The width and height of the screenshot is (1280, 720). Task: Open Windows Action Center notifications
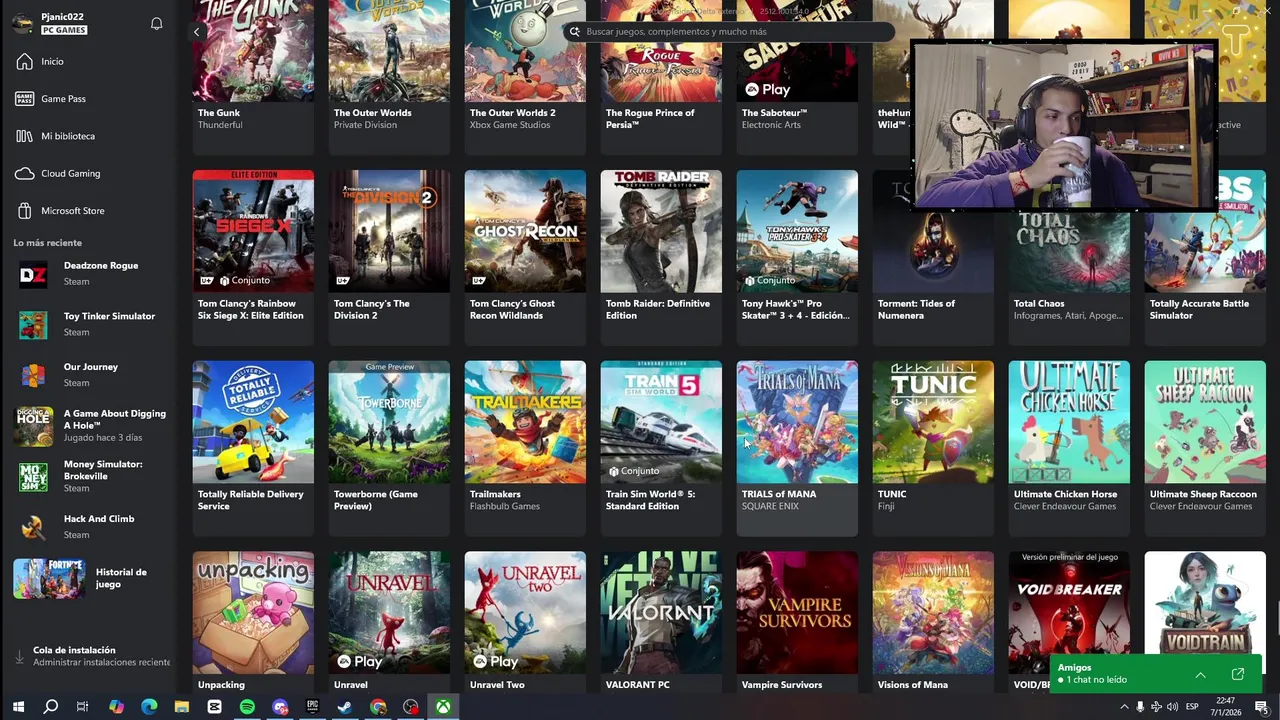click(x=1261, y=707)
